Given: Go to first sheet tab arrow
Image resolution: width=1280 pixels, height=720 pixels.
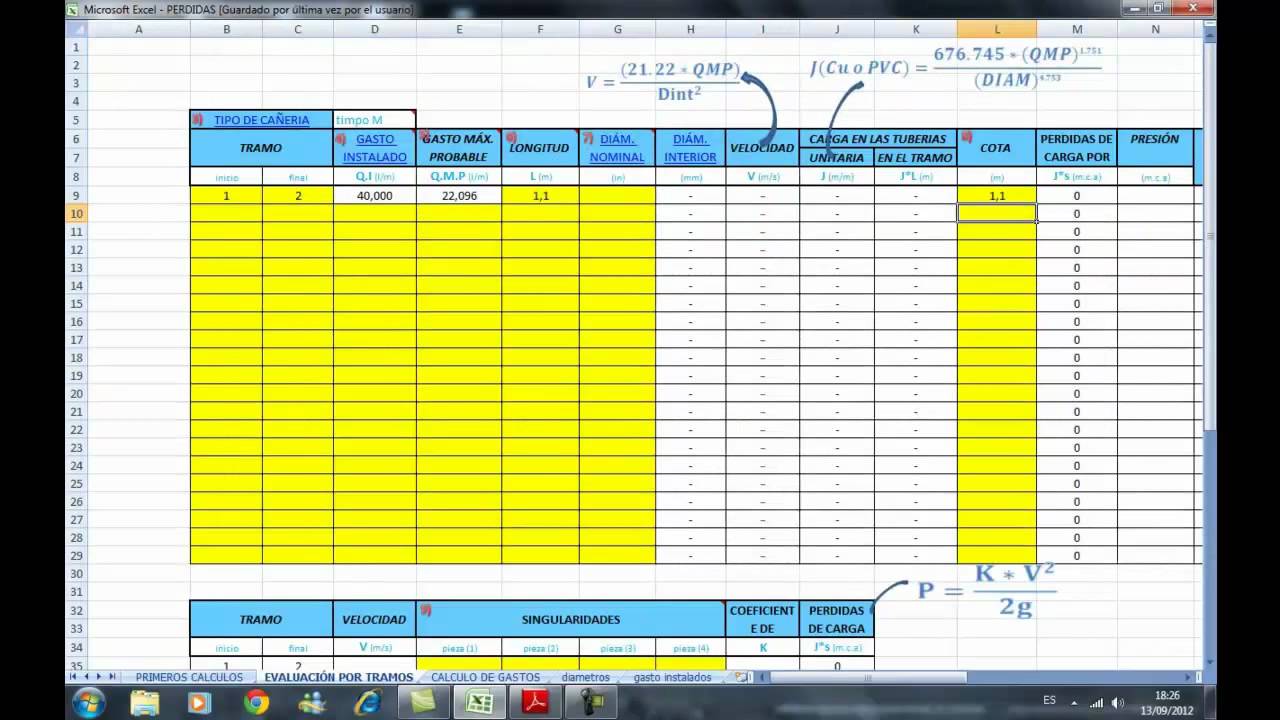Looking at the screenshot, I should [73, 677].
